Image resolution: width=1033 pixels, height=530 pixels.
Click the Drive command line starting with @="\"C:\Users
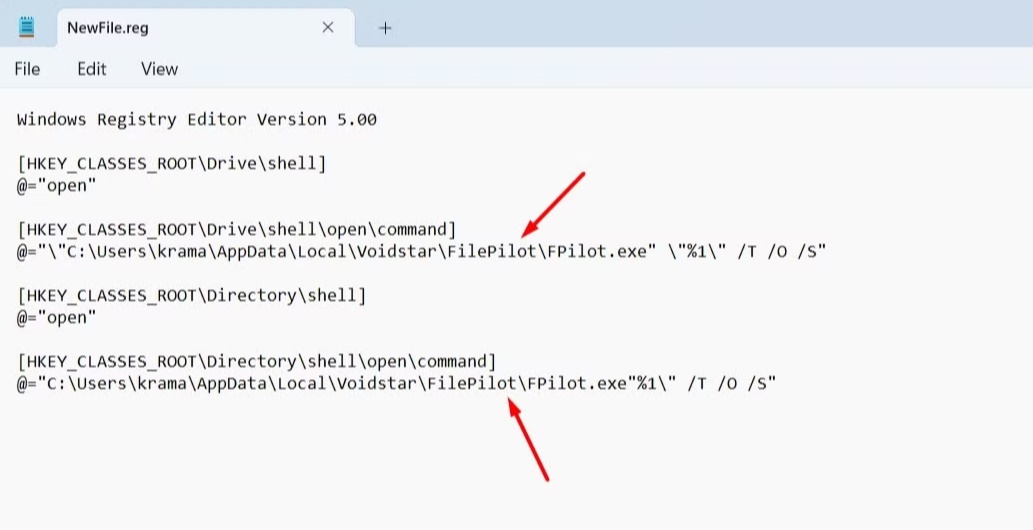[422, 252]
